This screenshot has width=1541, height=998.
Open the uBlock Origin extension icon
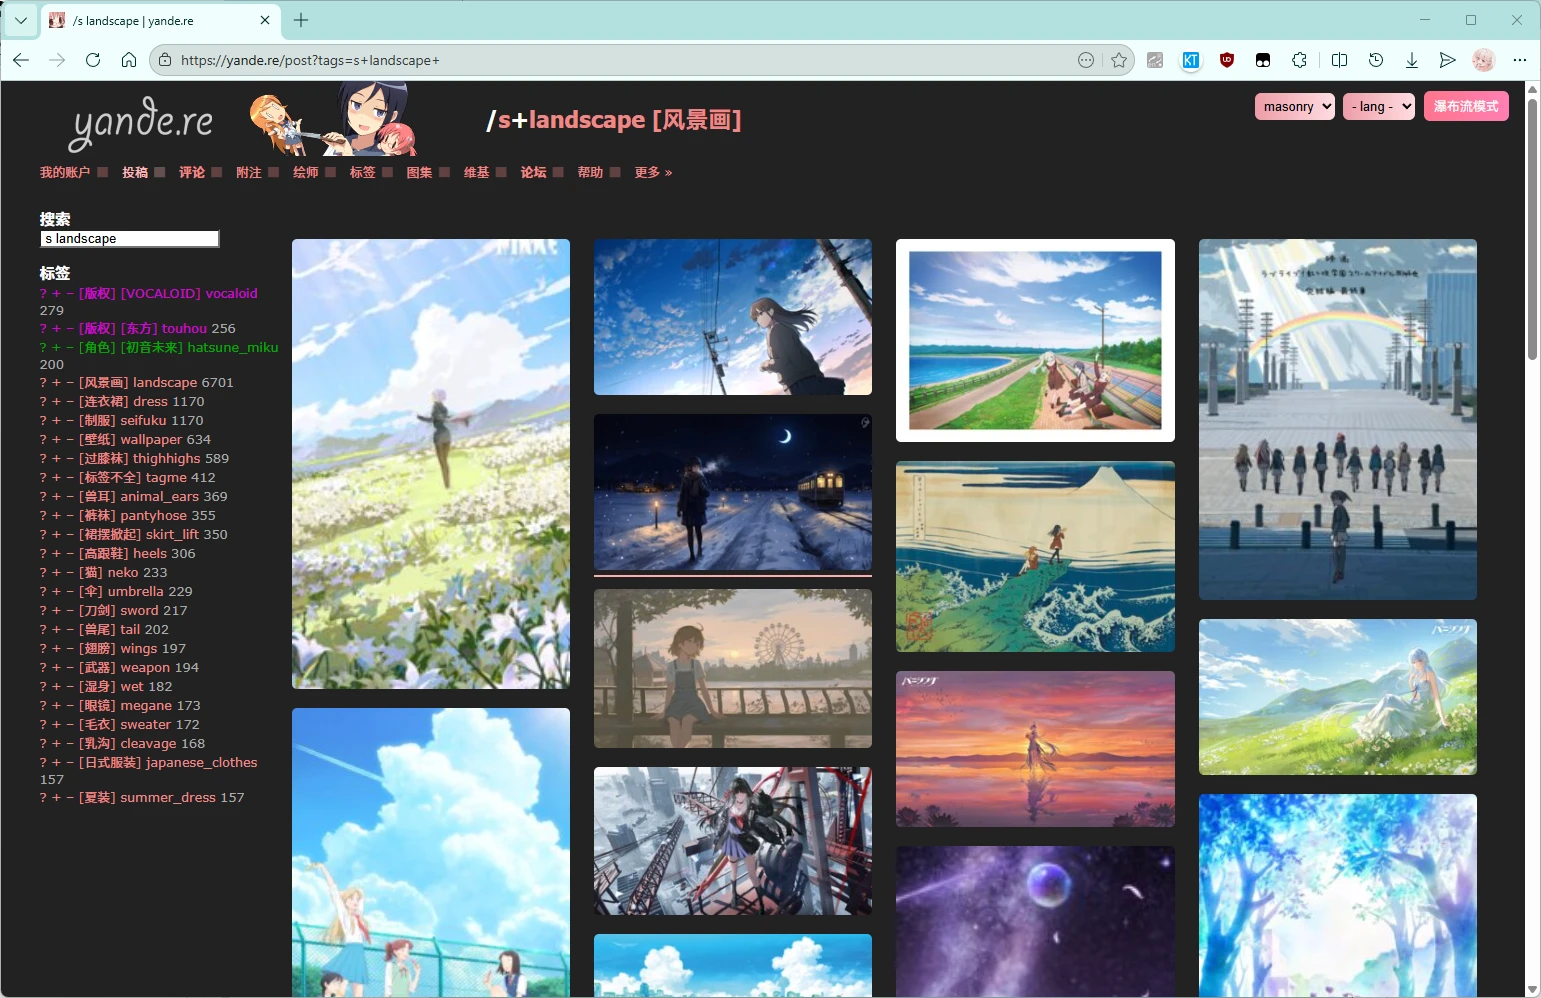(1227, 60)
